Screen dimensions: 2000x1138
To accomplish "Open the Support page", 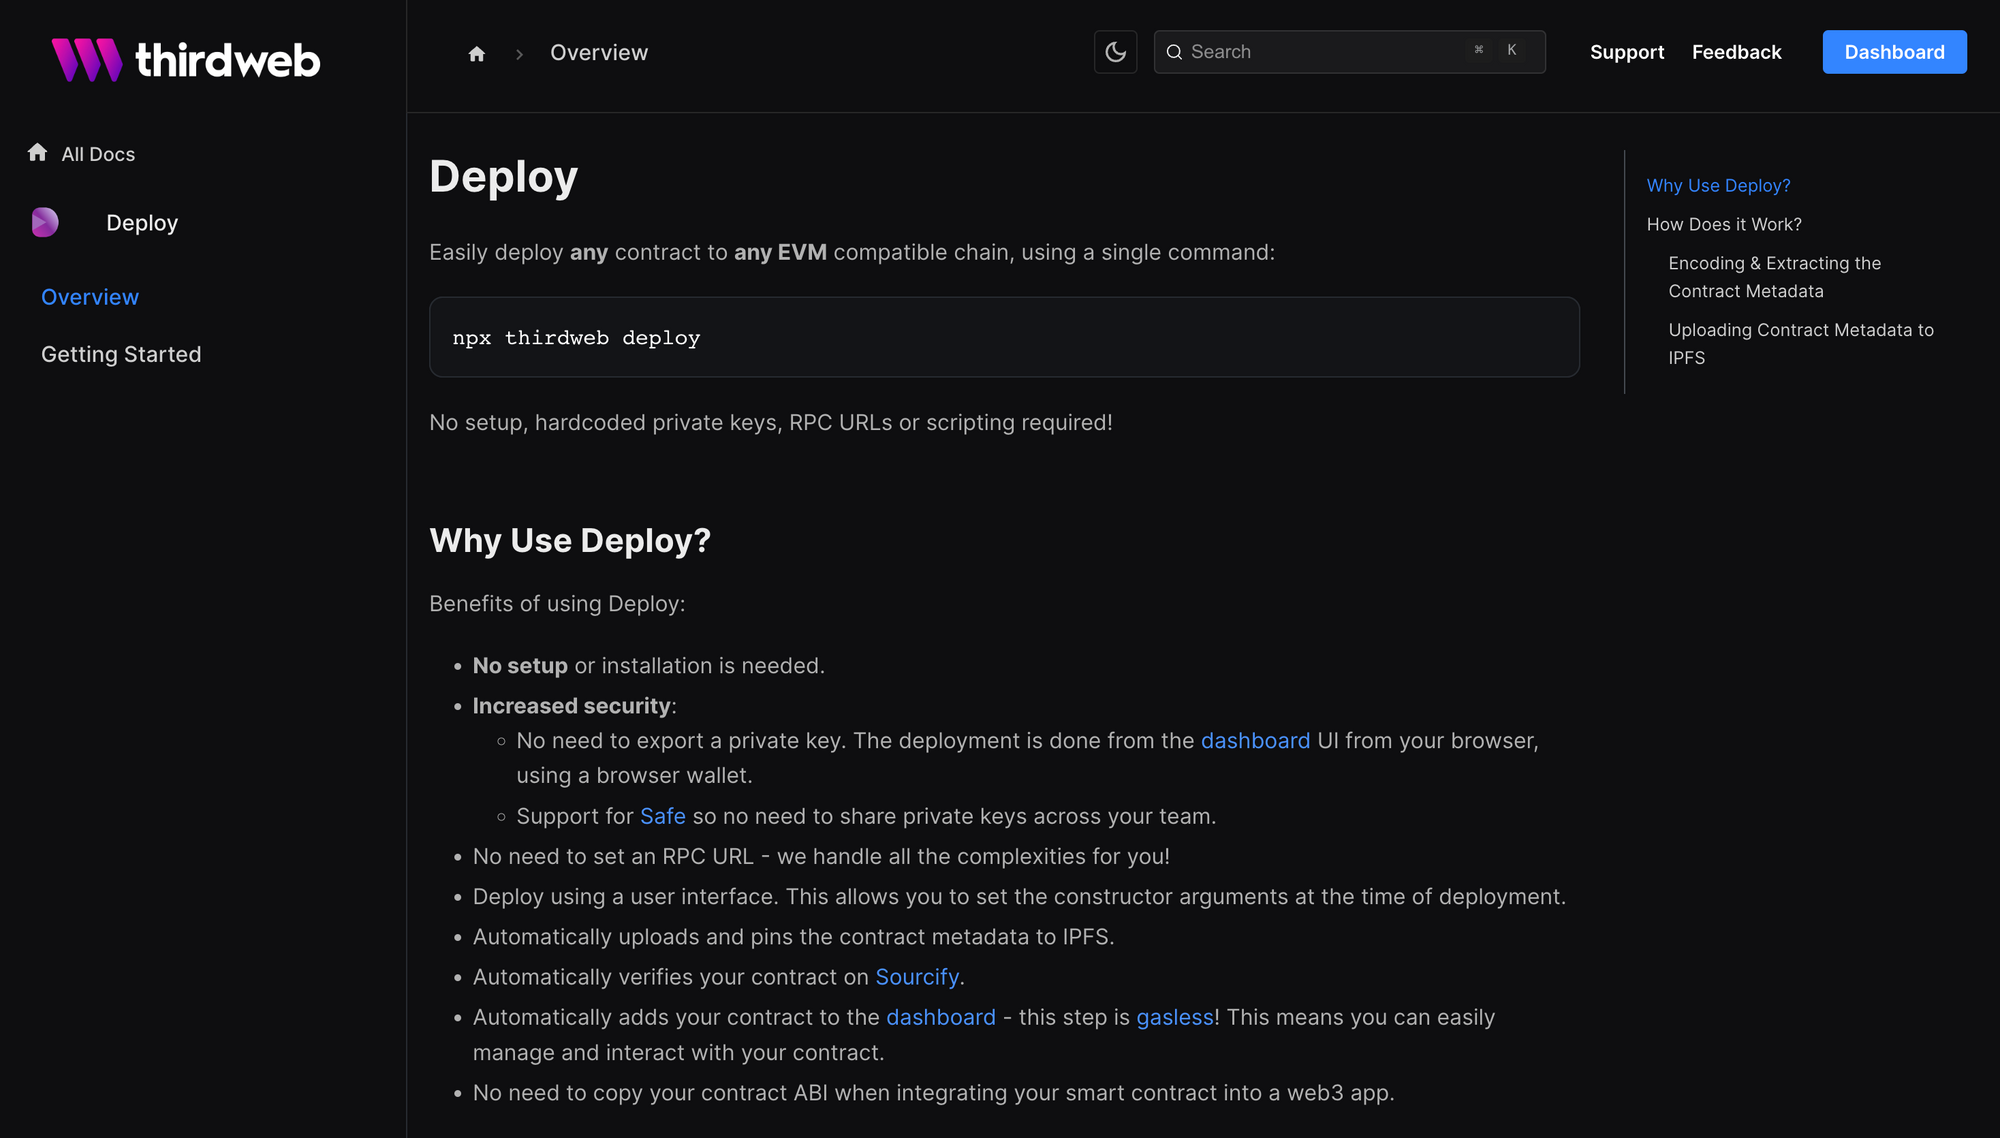I will (1627, 52).
